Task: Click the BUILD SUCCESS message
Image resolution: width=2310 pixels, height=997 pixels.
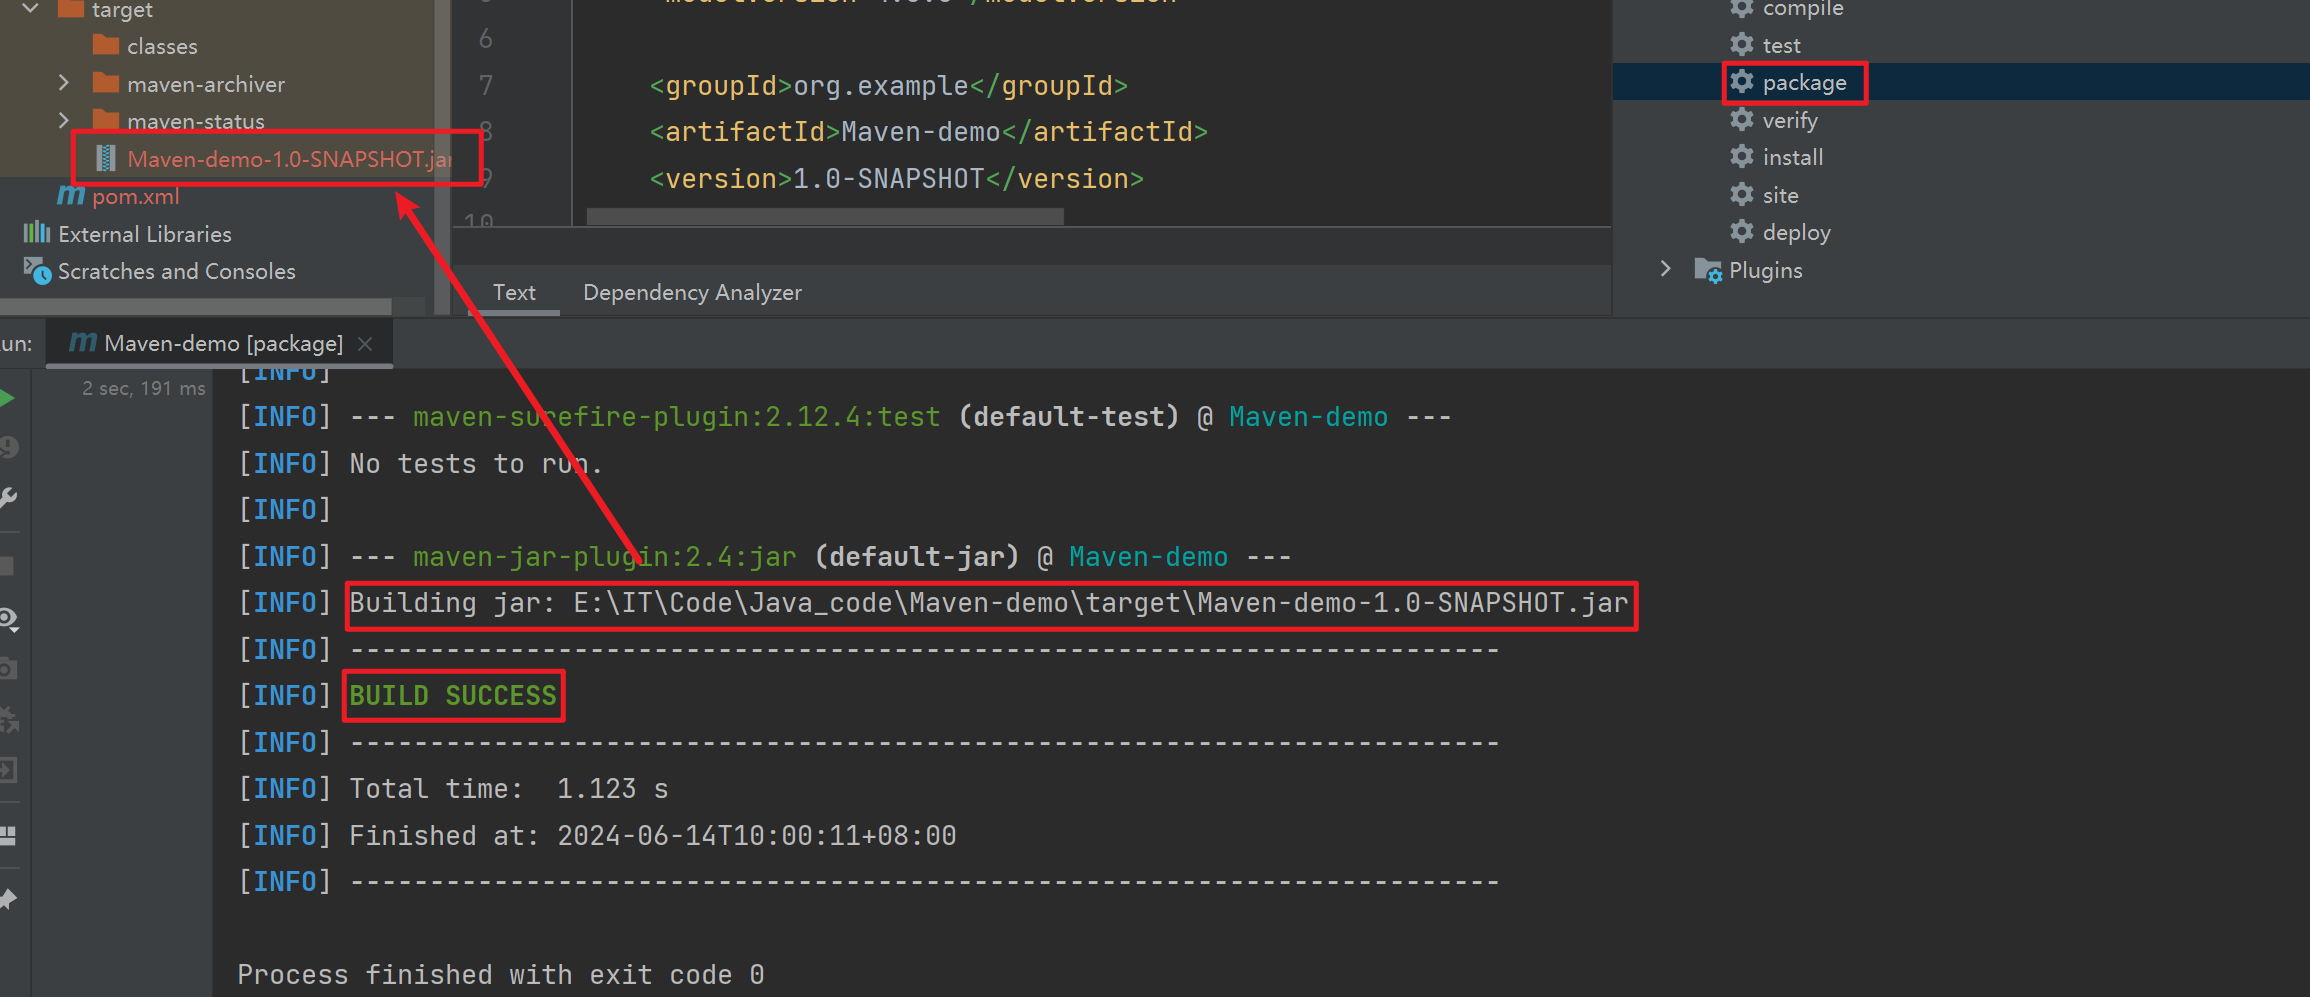Action: (453, 696)
